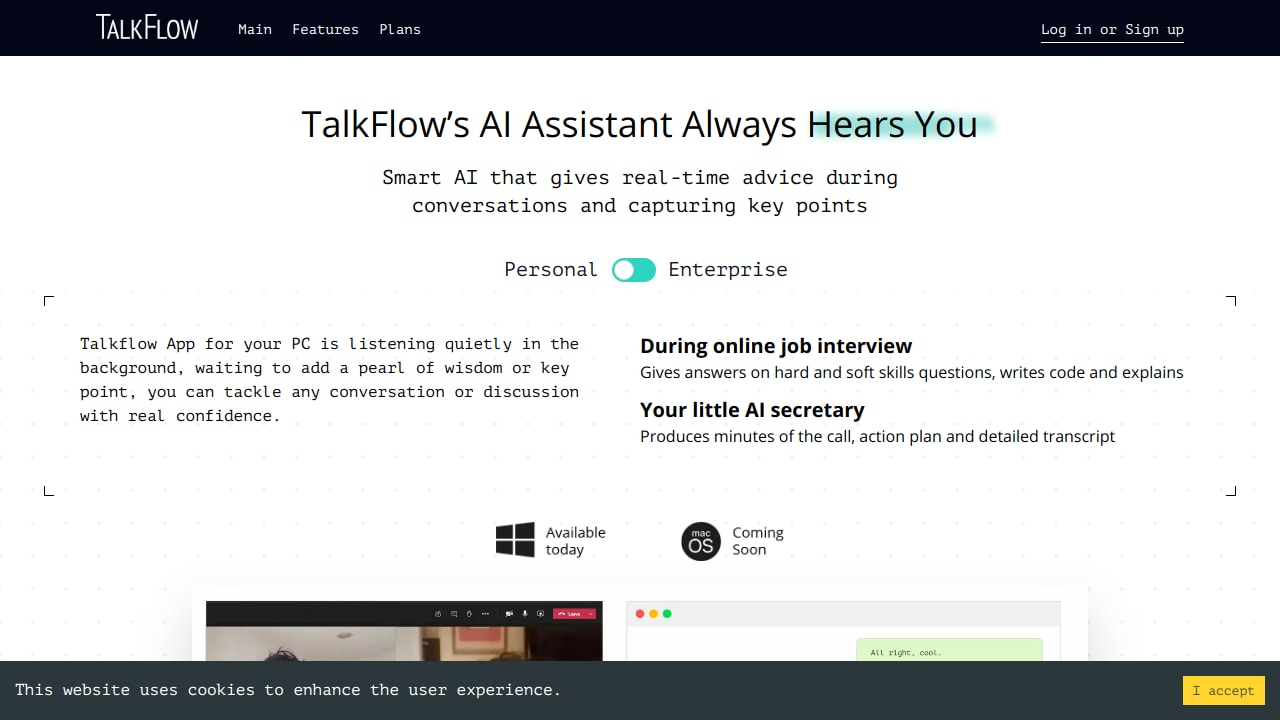Click the video call screenshot thumbnail
The height and width of the screenshot is (720, 1280).
(404, 631)
